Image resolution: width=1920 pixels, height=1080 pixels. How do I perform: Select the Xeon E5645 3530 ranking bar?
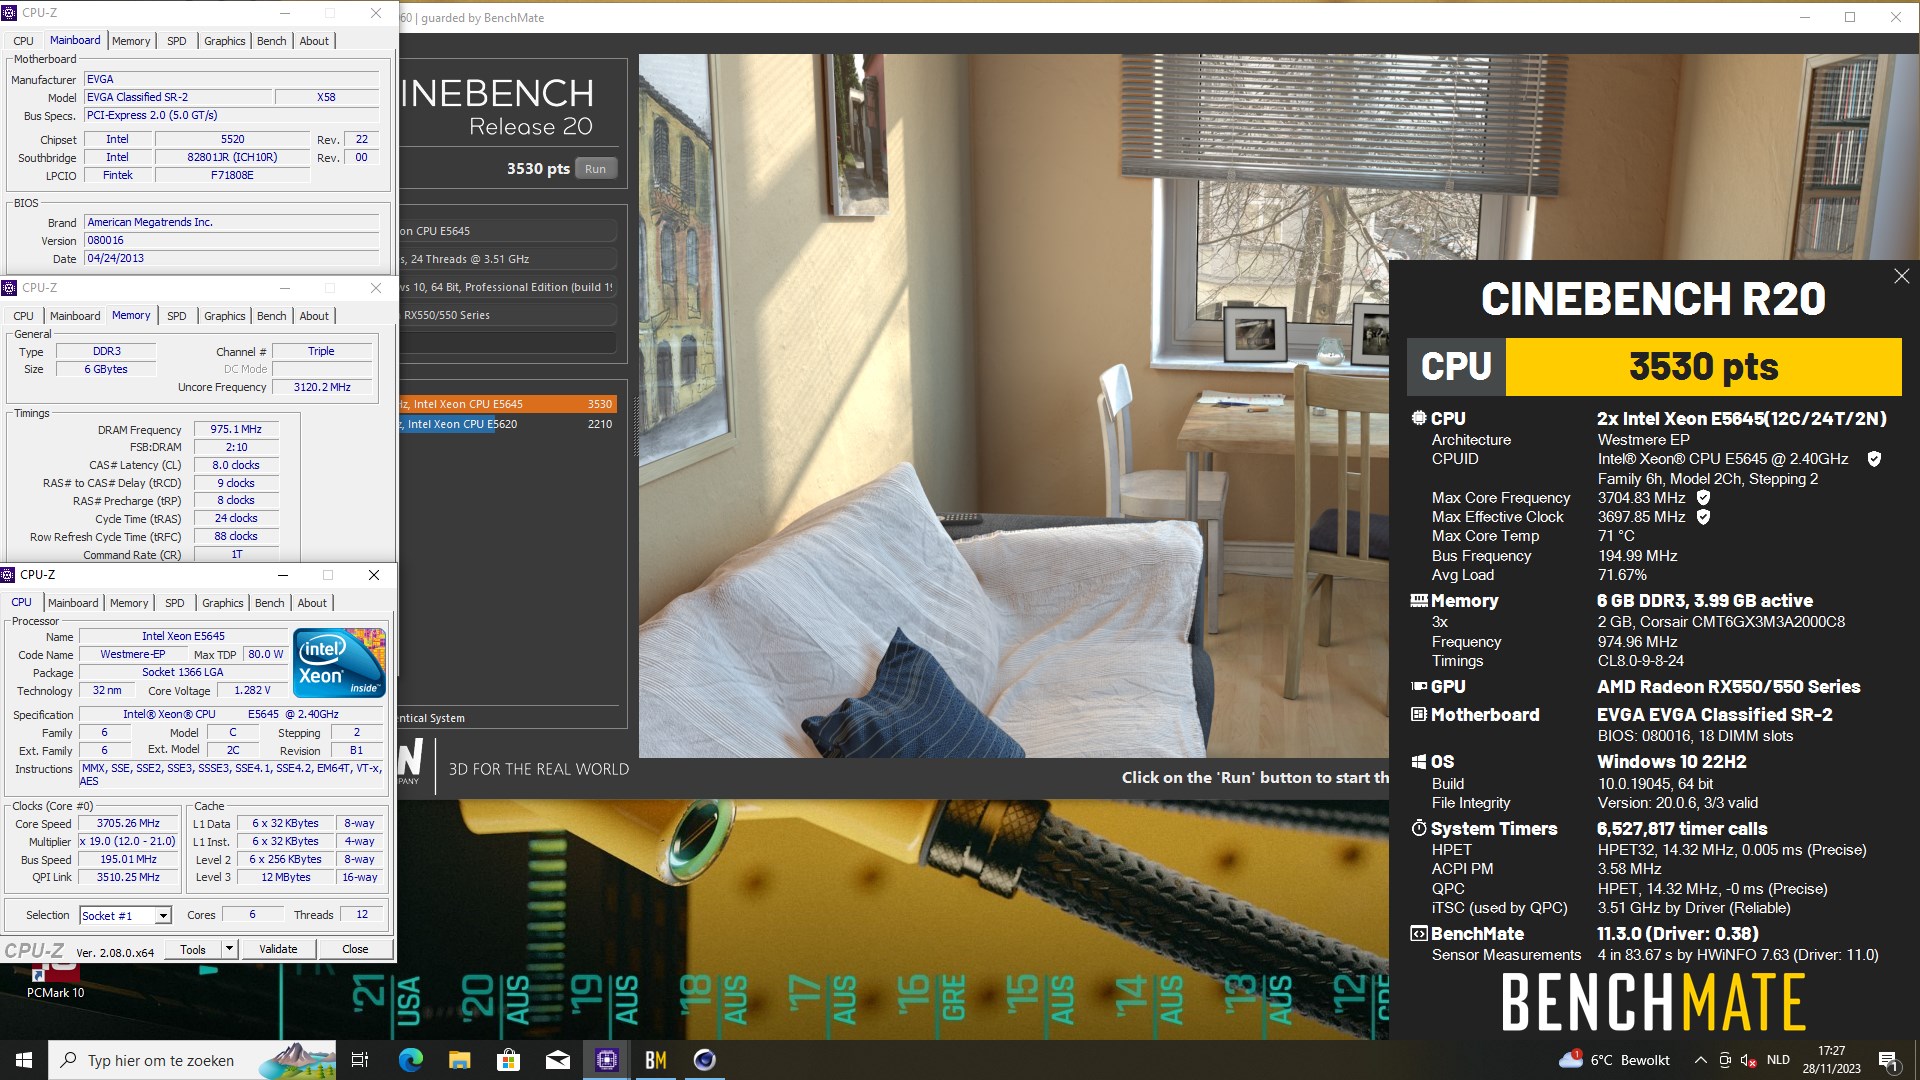click(x=508, y=404)
